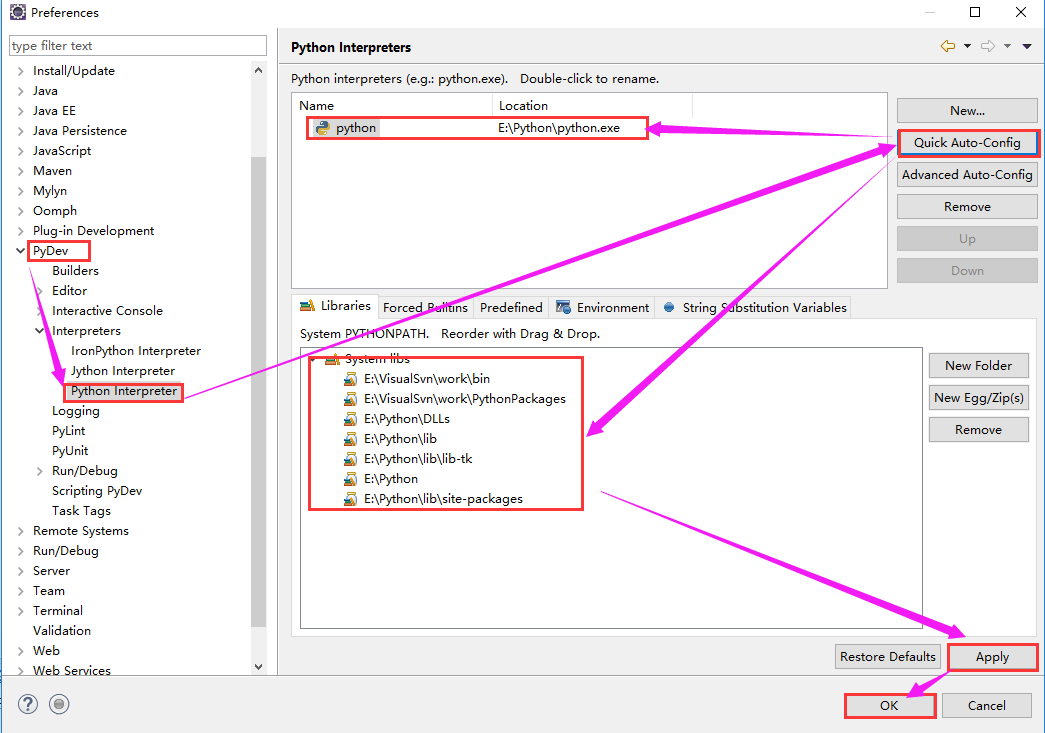Click the type filter text field
Screen dimensions: 1045x733
coord(138,46)
